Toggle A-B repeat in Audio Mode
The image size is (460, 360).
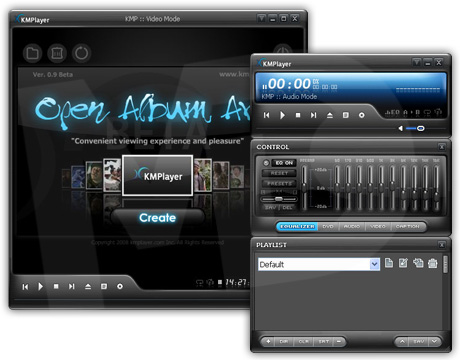411,113
